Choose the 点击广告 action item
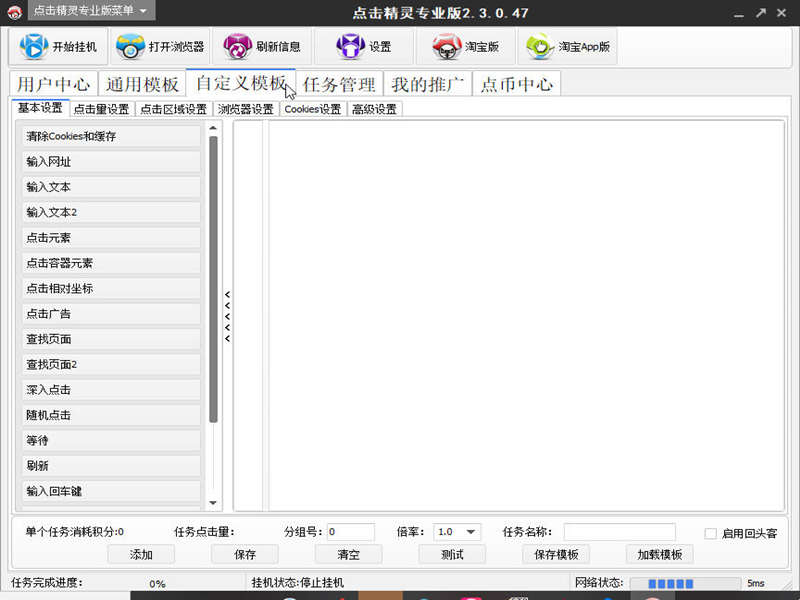 [111, 314]
